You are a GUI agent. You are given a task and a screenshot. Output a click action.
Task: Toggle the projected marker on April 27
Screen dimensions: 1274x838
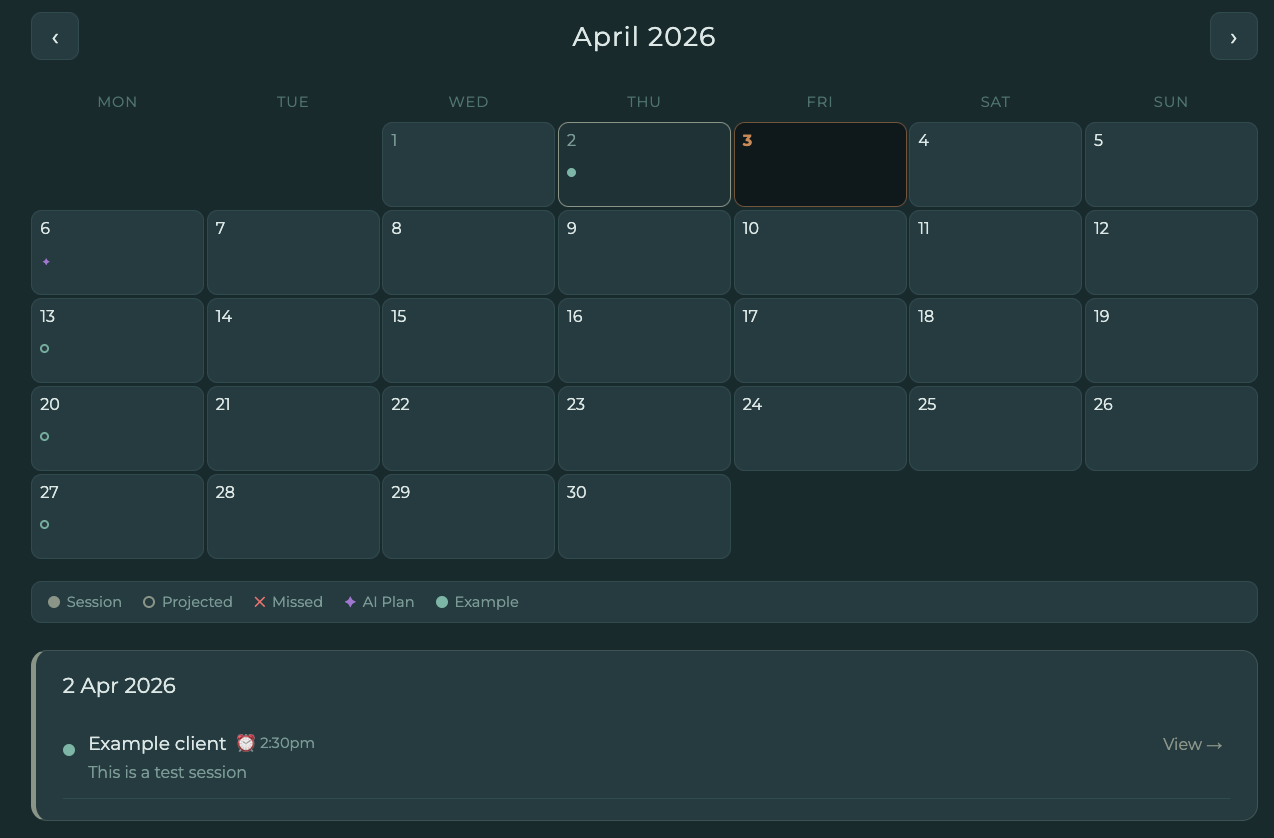point(44,524)
